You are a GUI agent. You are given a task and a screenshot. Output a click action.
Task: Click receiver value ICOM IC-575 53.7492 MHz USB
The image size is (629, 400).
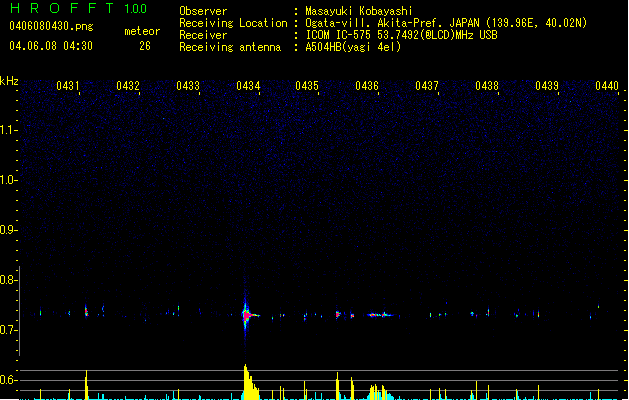click(401, 35)
